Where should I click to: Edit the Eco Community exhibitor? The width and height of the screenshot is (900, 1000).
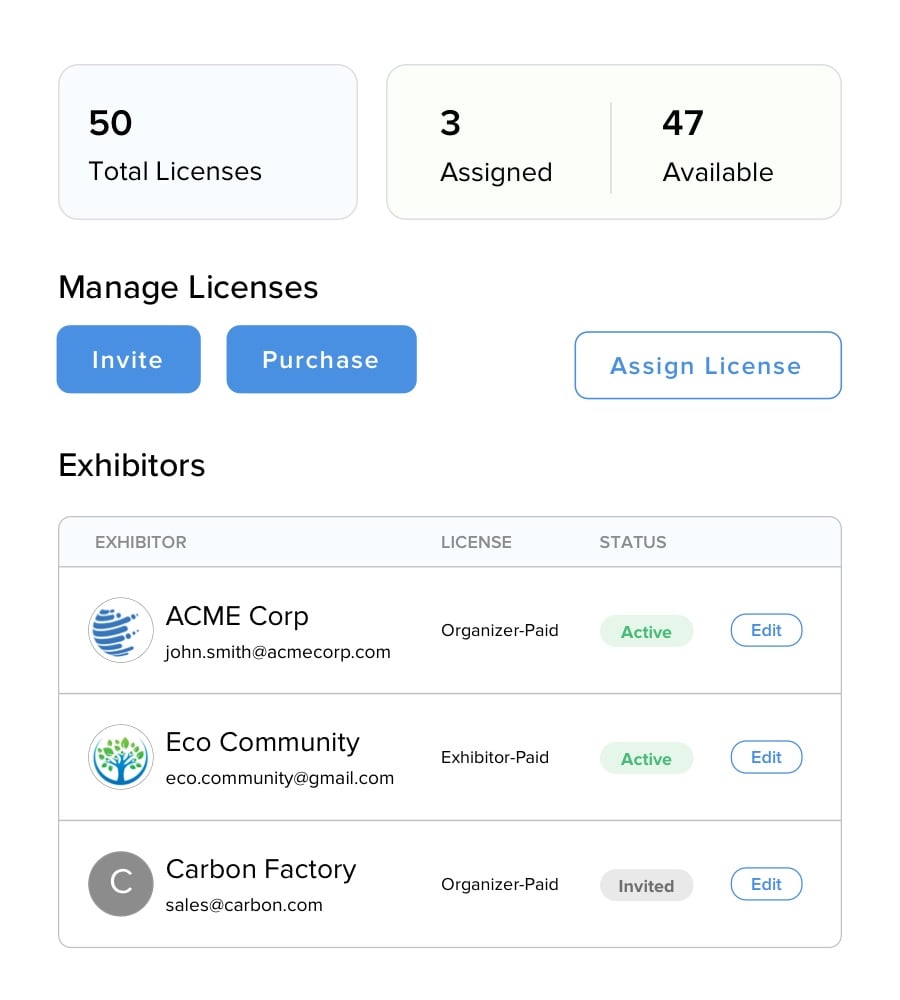coord(766,757)
